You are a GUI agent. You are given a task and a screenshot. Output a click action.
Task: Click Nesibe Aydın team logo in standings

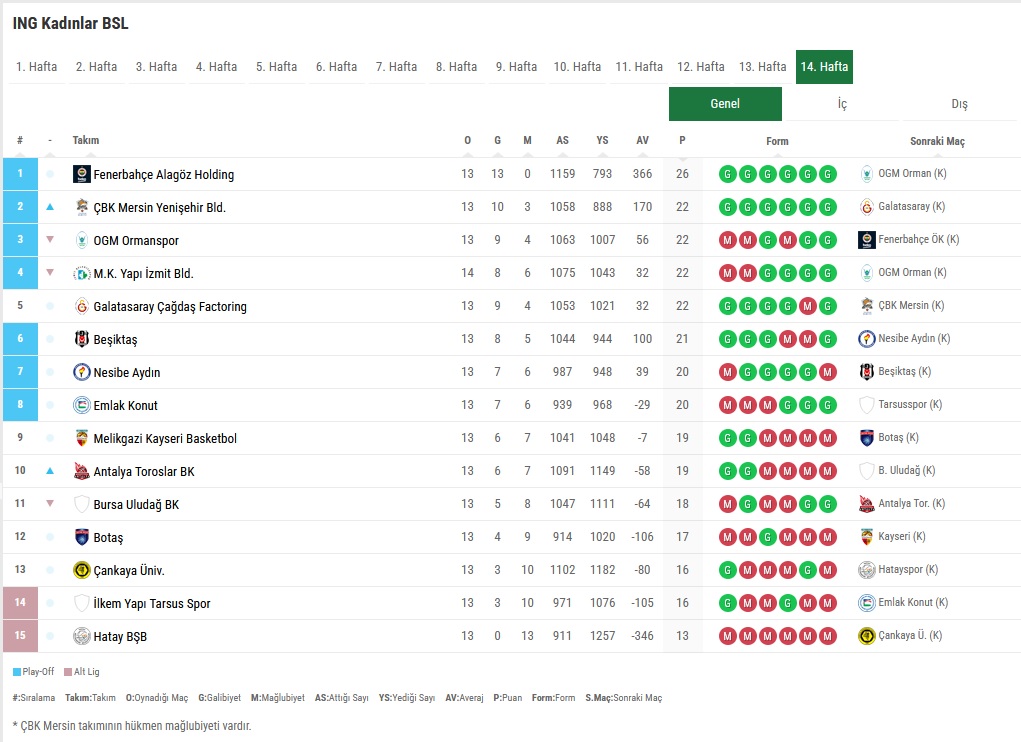81,372
